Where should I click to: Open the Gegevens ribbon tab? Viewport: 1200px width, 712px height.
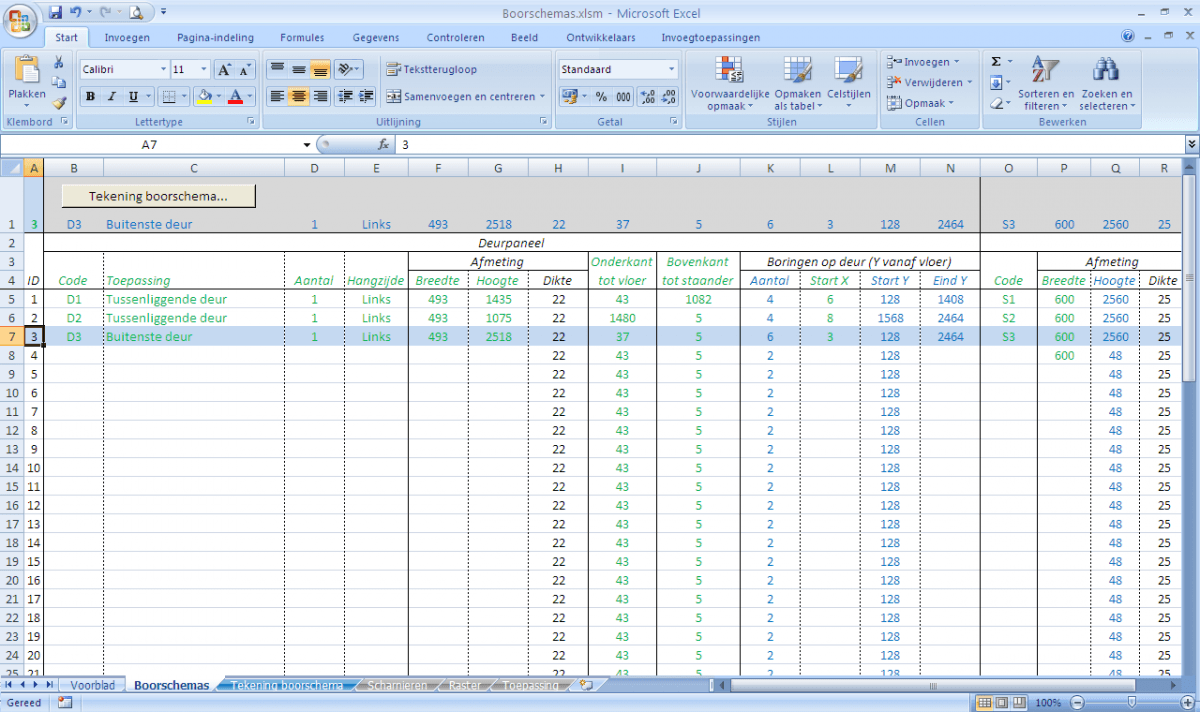tap(376, 38)
